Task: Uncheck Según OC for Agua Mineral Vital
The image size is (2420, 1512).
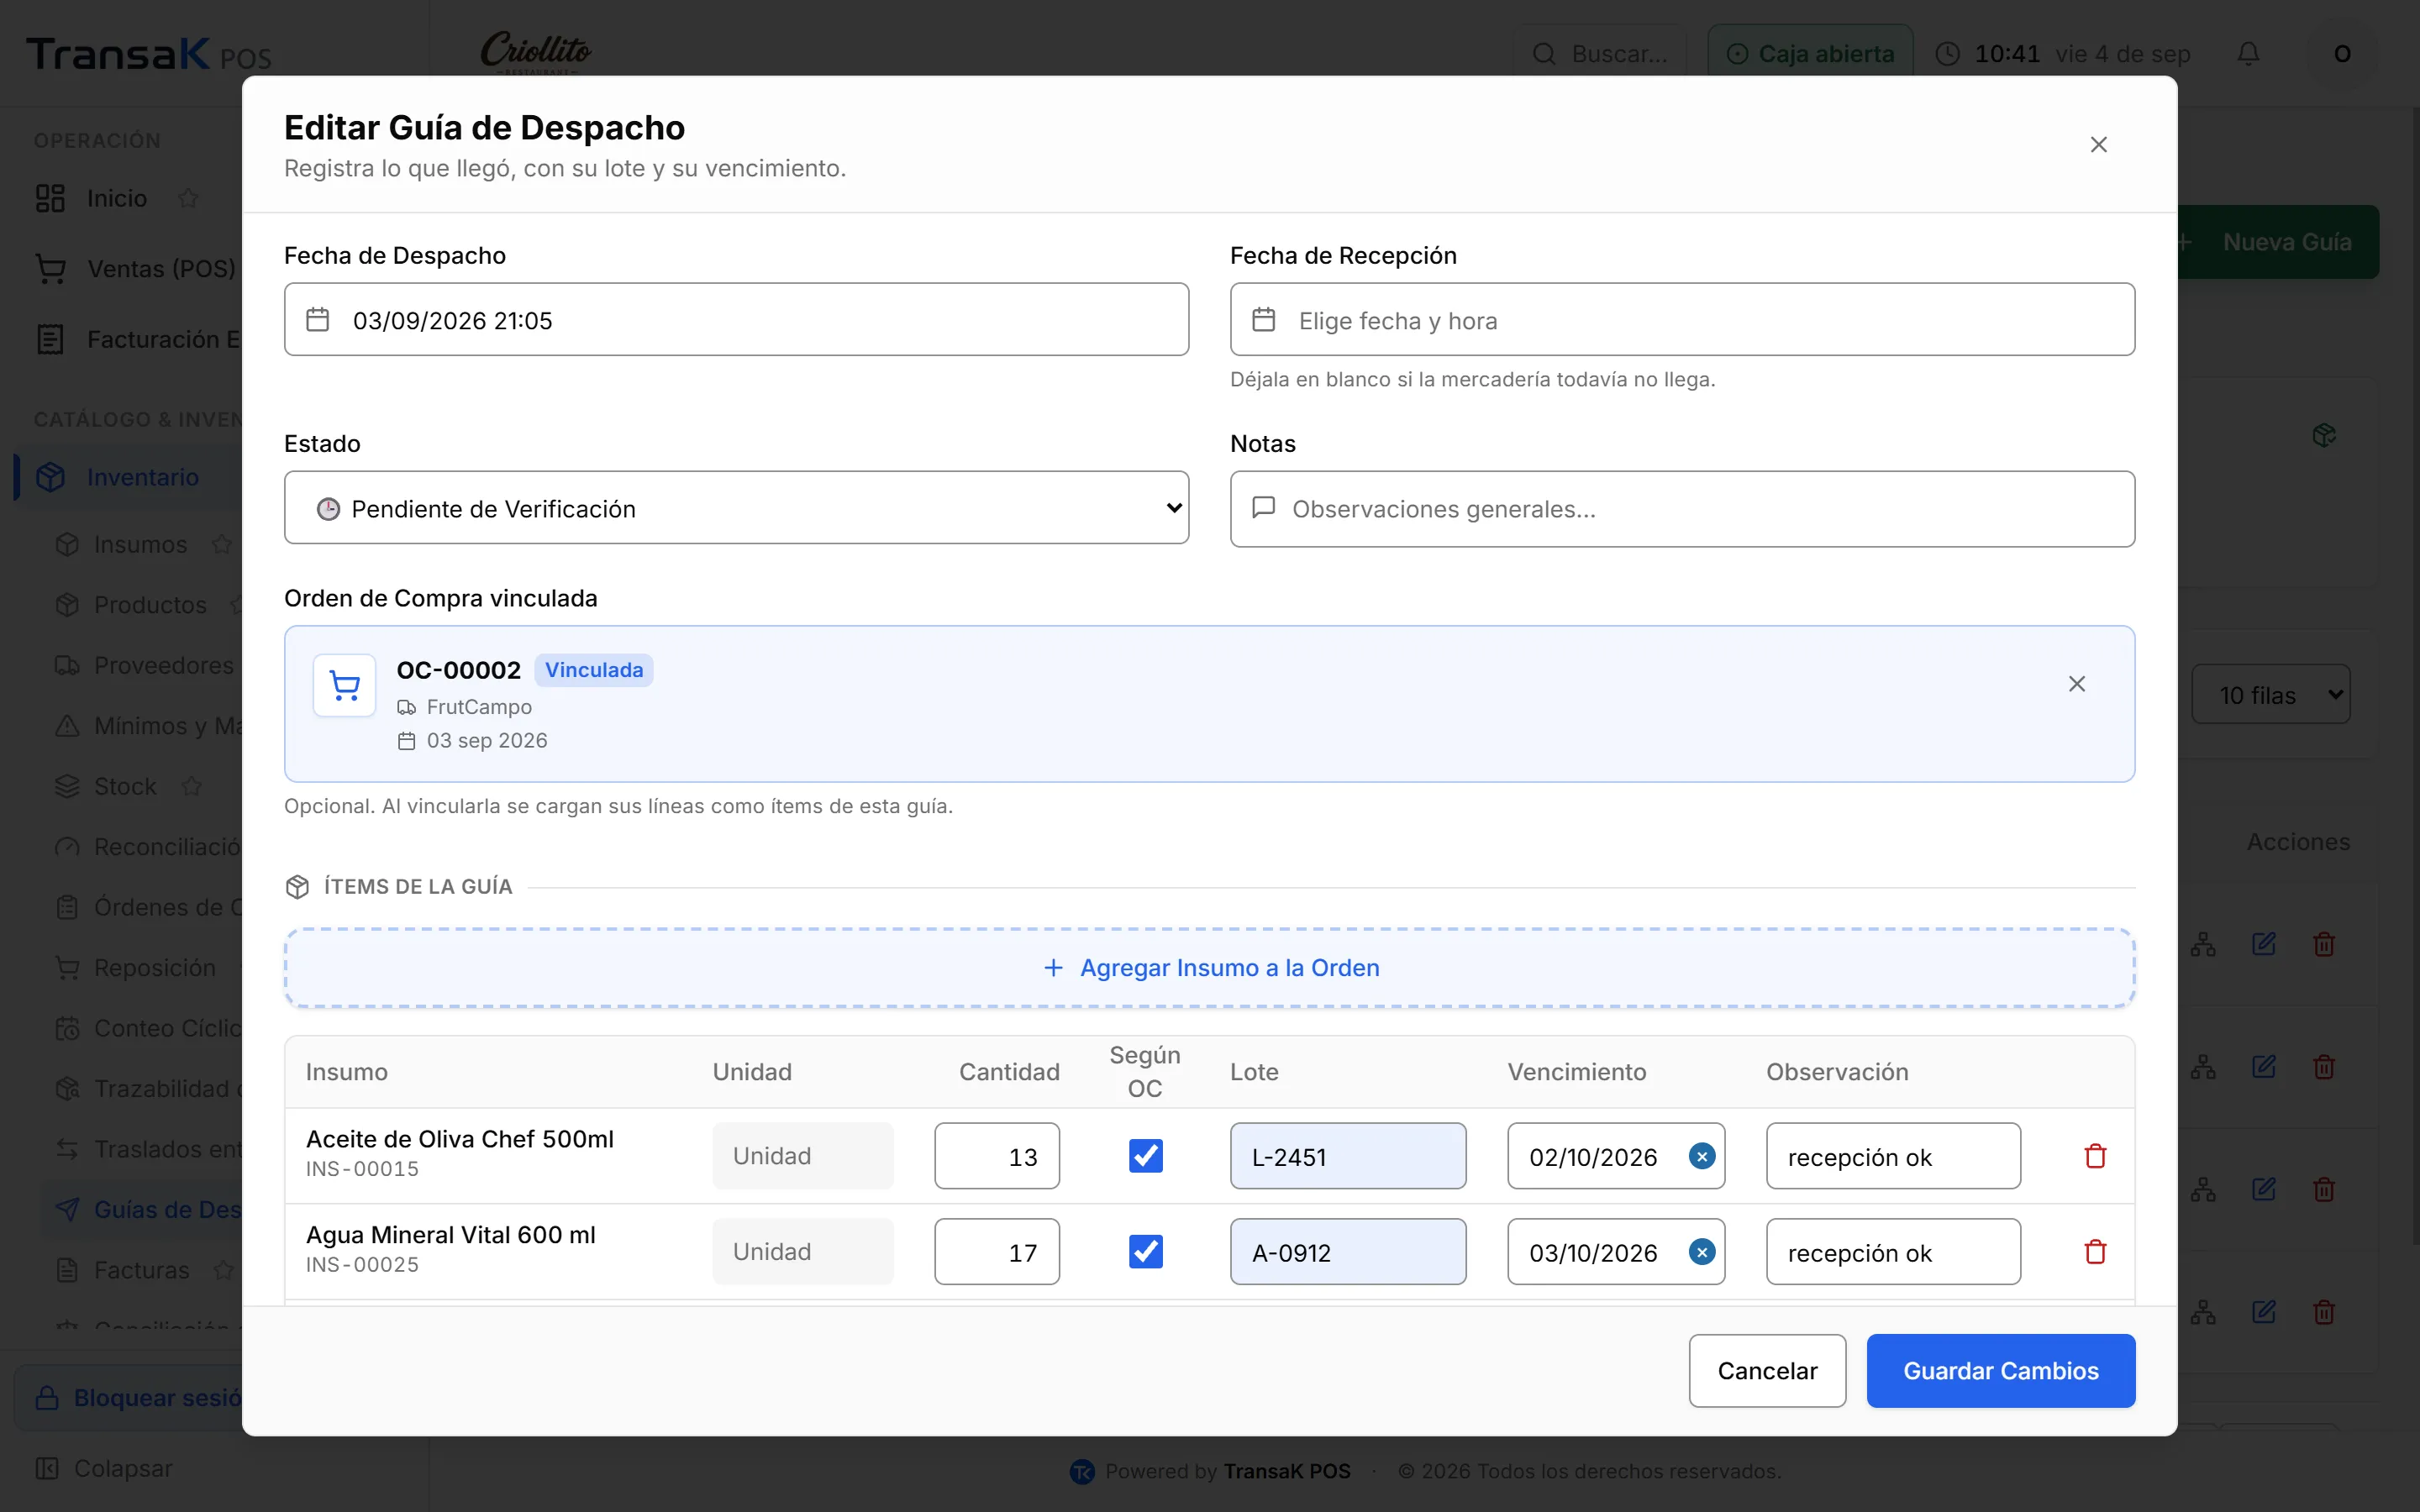Action: pos(1145,1252)
